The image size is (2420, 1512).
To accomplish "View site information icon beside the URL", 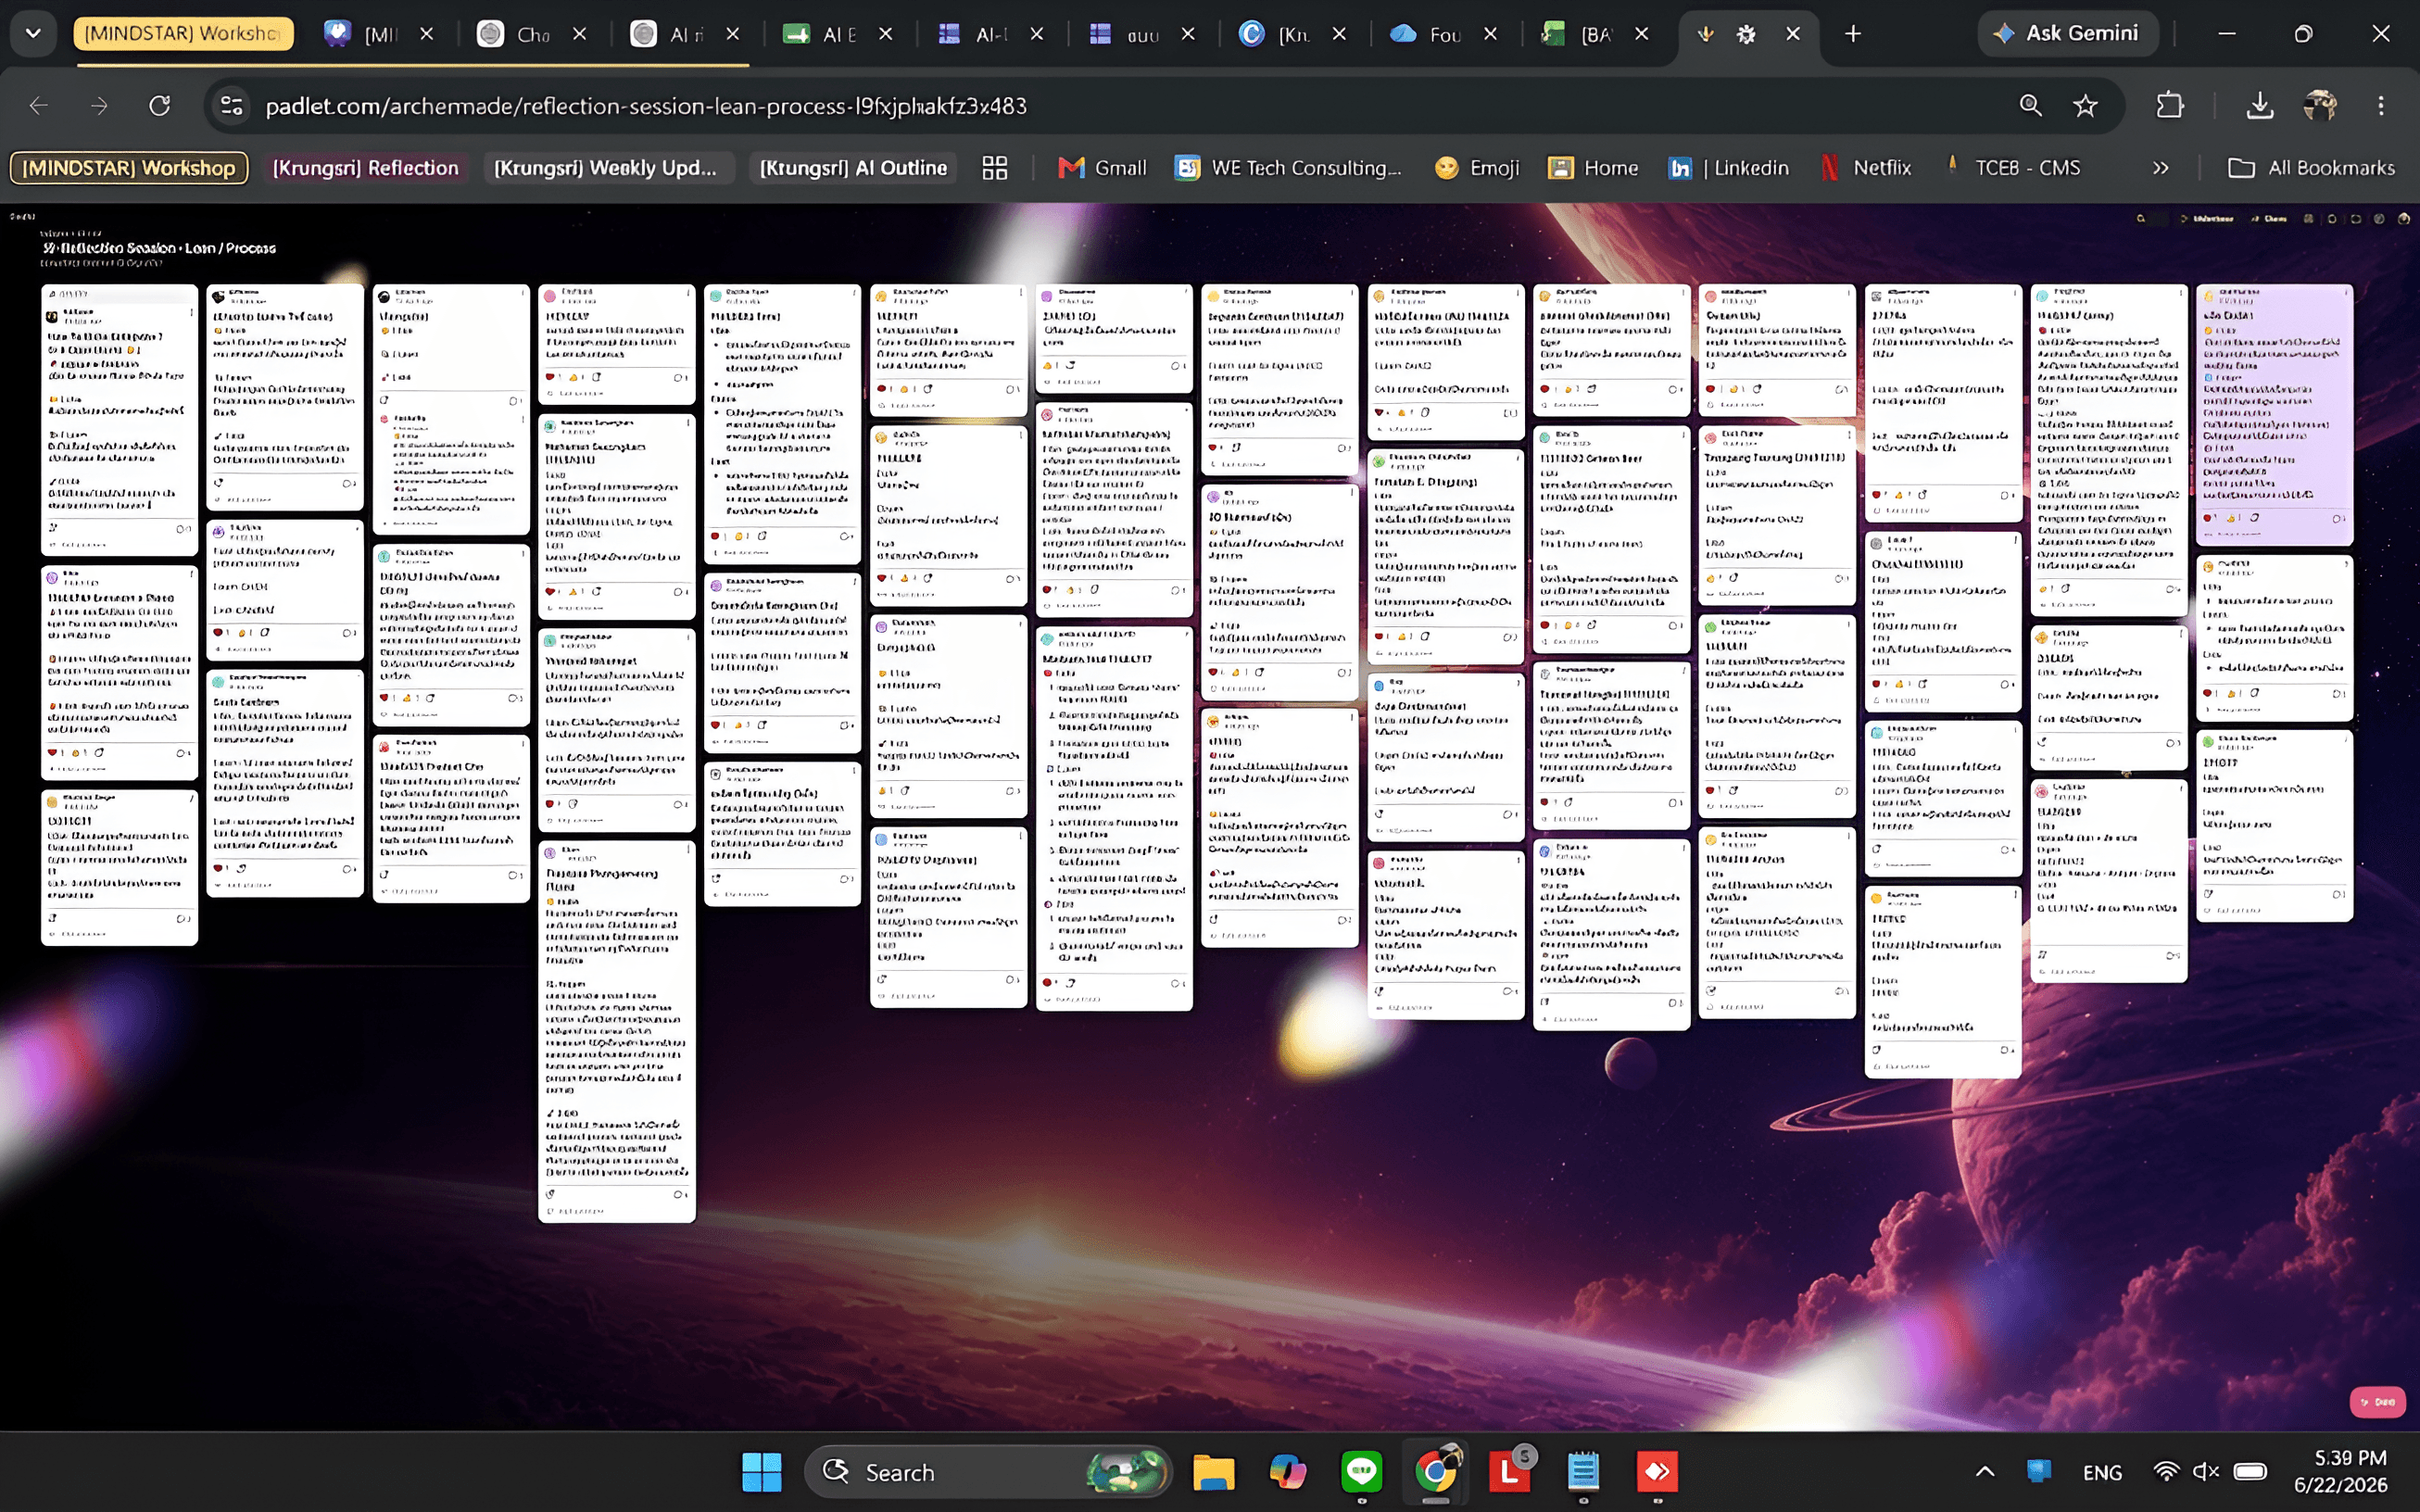I will [232, 106].
